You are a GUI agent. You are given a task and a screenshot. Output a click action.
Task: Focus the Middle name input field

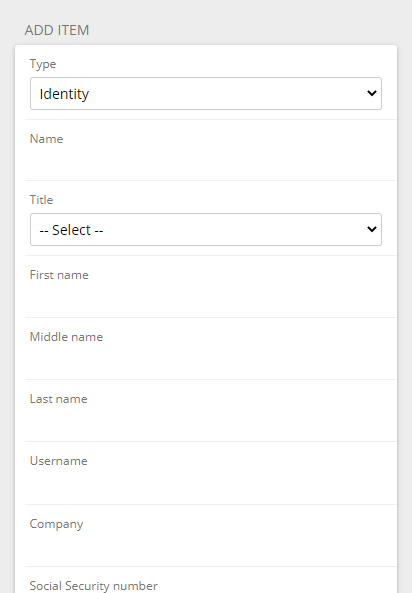click(206, 360)
